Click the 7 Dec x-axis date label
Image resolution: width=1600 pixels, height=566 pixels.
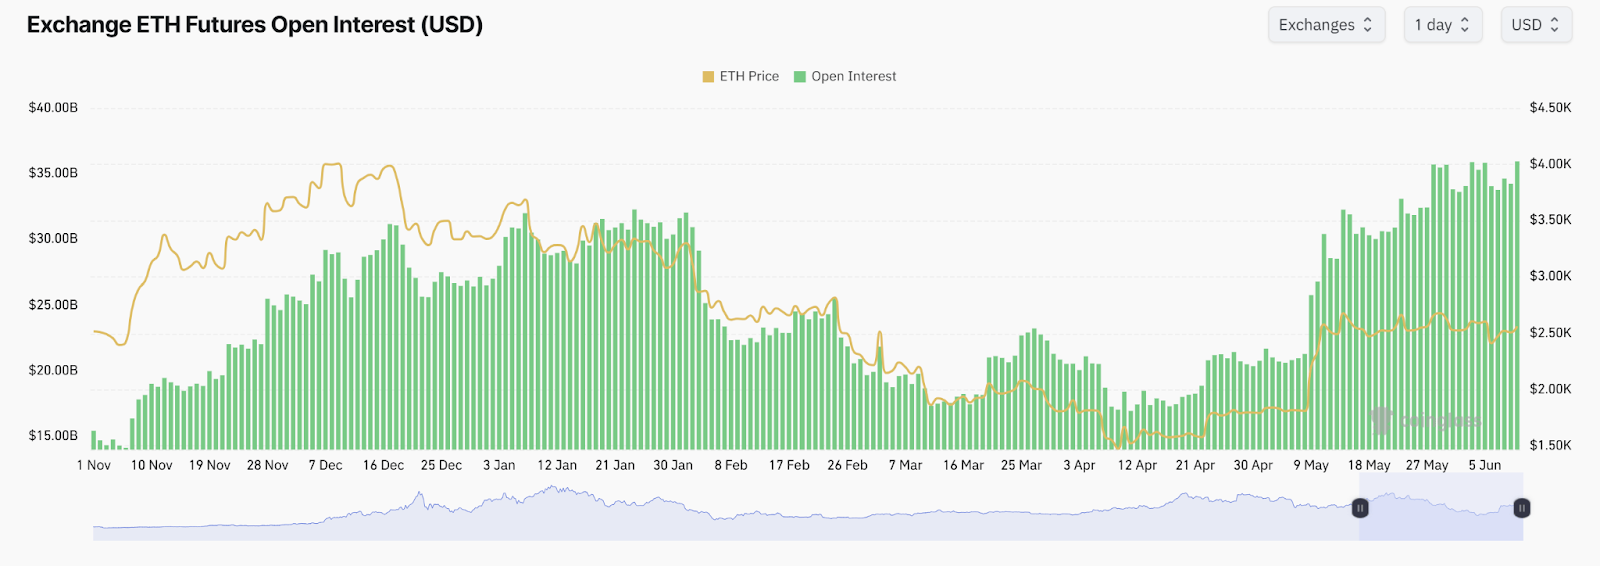click(325, 465)
